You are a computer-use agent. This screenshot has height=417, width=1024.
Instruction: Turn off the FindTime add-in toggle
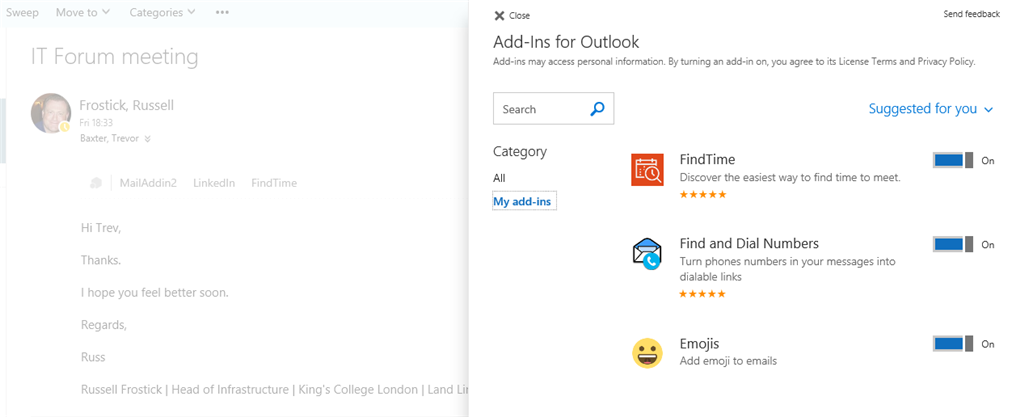(952, 160)
